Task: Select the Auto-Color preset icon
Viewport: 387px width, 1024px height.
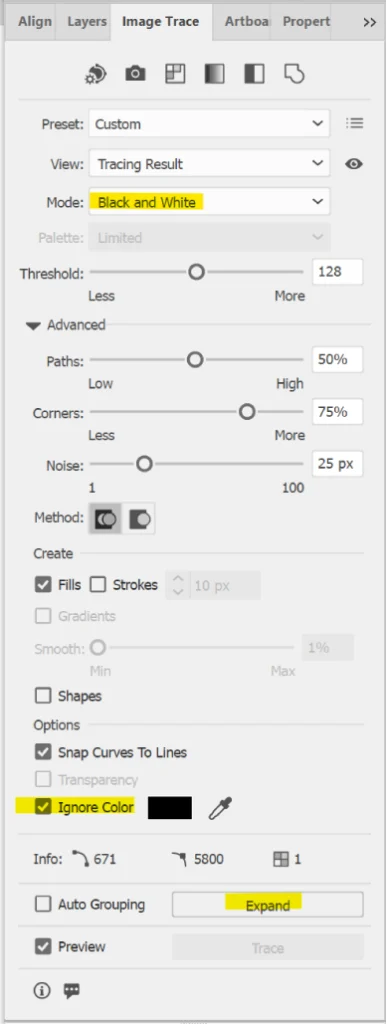Action: click(x=96, y=74)
